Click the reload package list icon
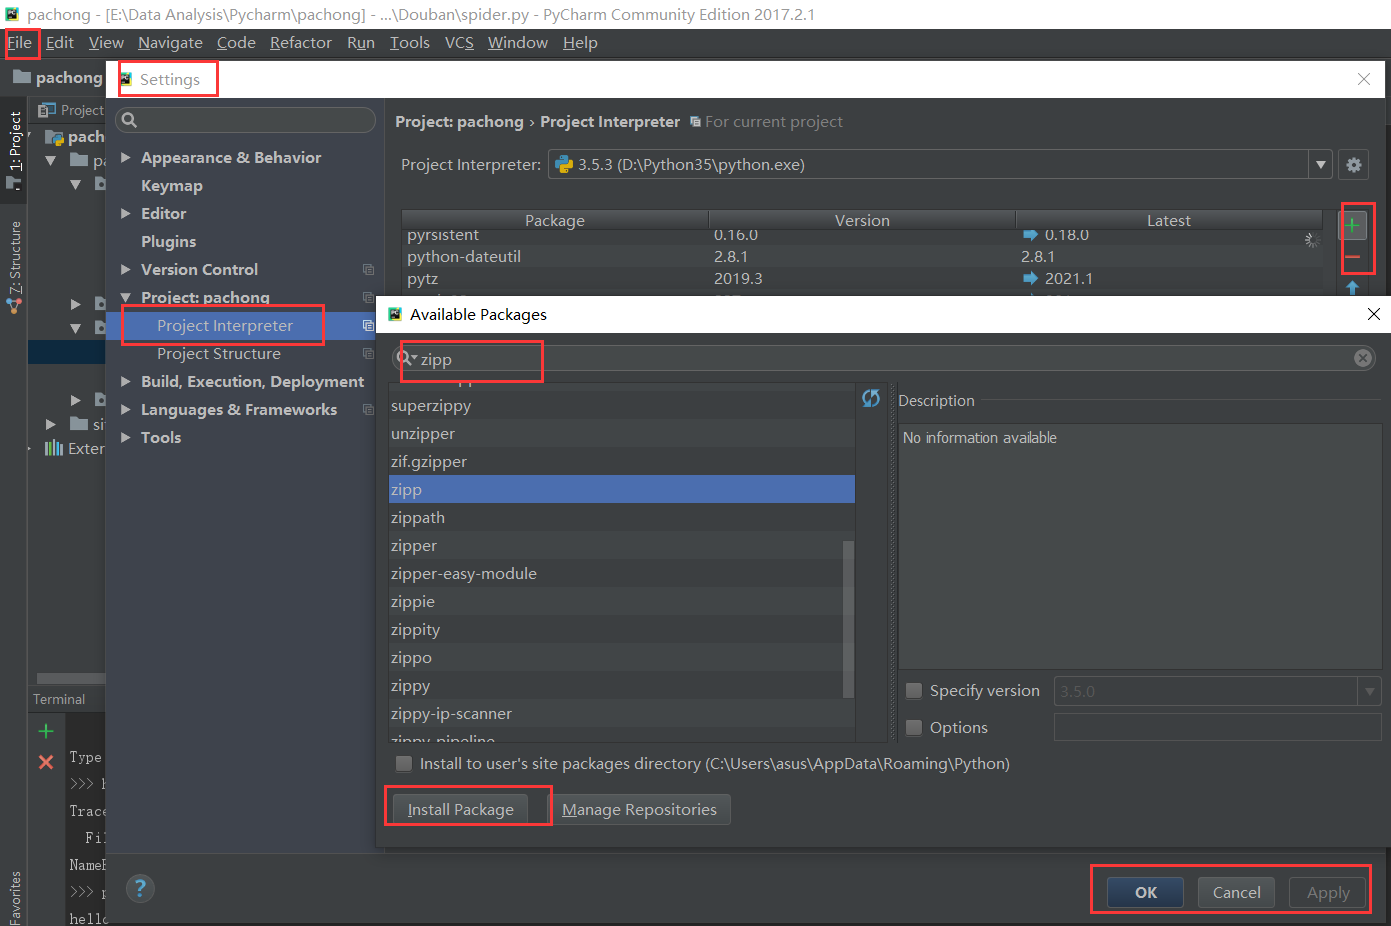 coord(871,398)
